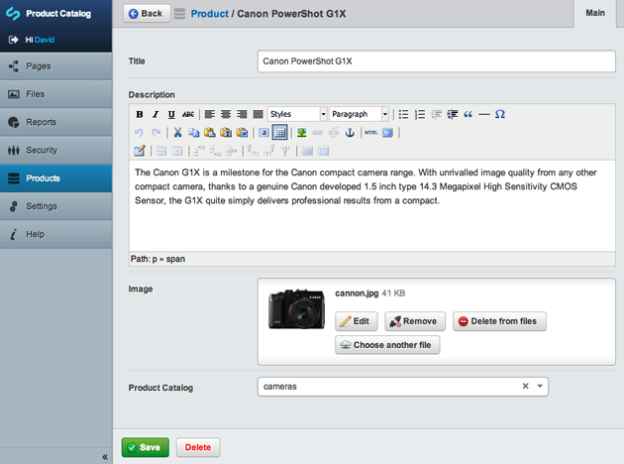Viewport: 624px width, 464px height.
Task: Increase the indent level
Action: [452, 114]
